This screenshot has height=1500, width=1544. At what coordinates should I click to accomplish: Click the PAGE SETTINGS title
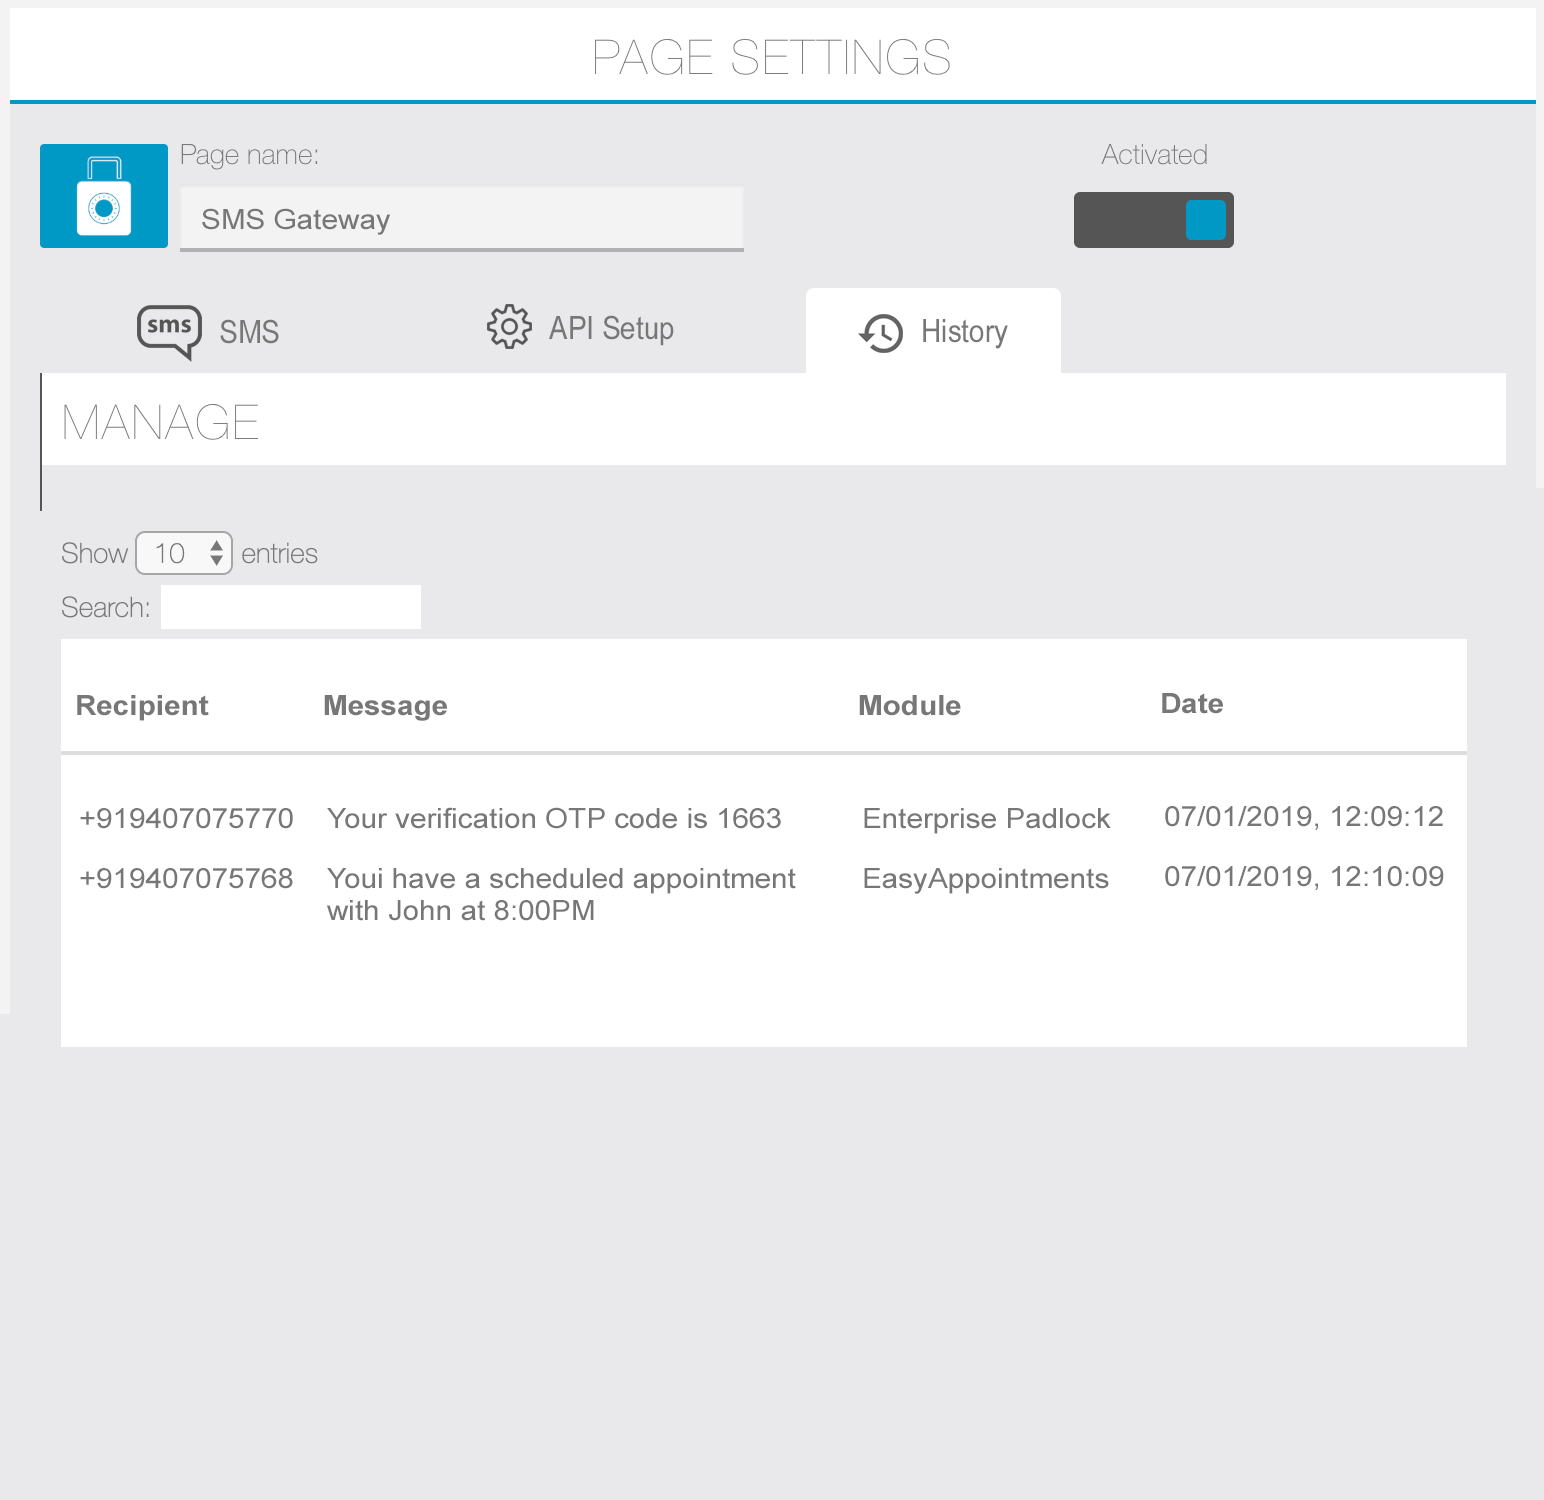771,57
